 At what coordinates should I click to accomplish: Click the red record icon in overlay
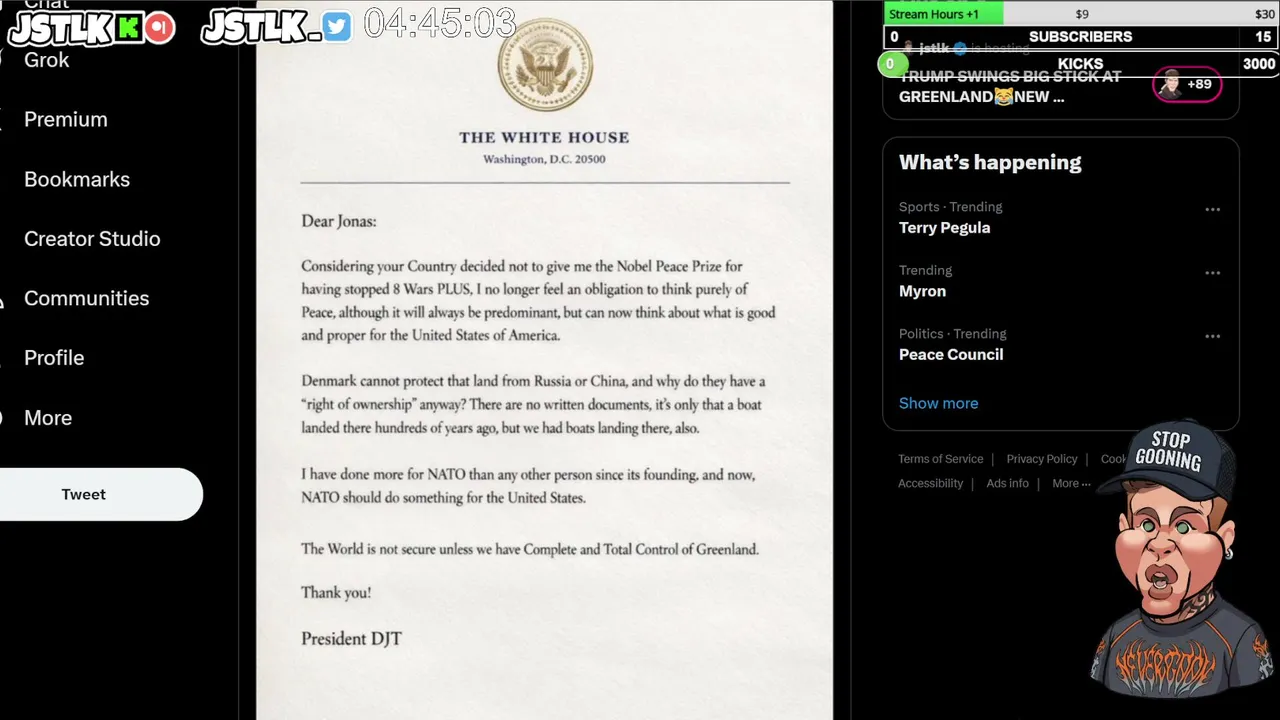pyautogui.click(x=158, y=28)
